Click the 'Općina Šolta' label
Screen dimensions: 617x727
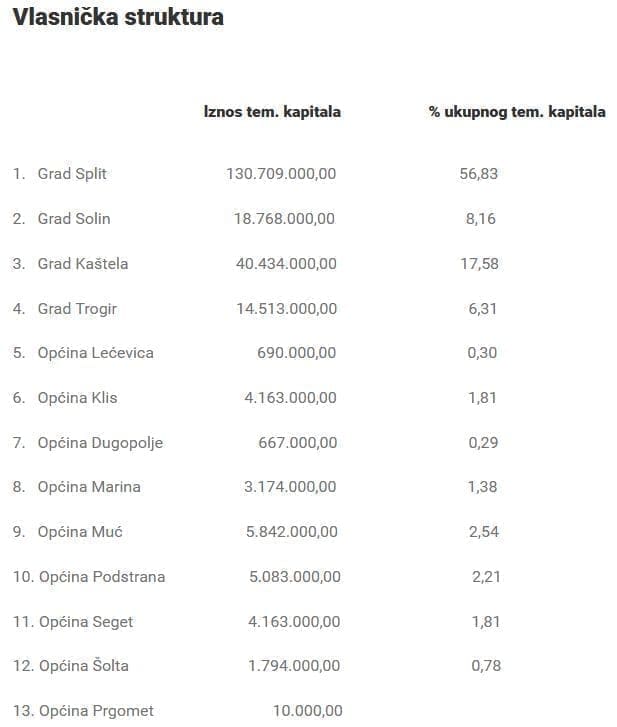(x=83, y=666)
